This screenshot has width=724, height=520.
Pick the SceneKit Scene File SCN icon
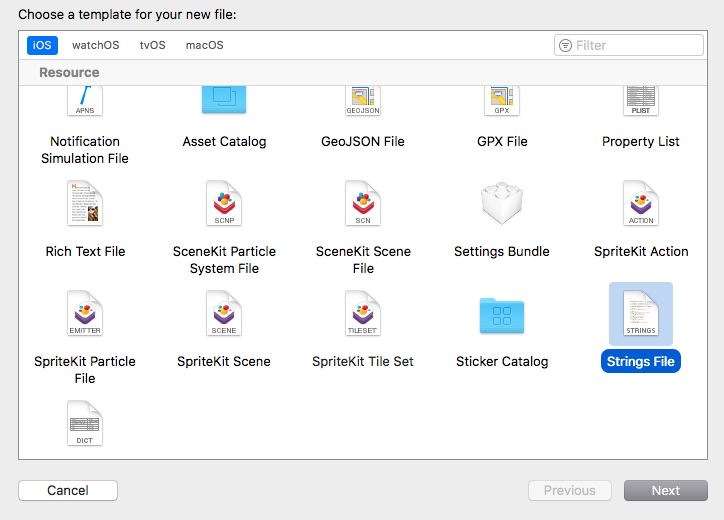coord(363,203)
